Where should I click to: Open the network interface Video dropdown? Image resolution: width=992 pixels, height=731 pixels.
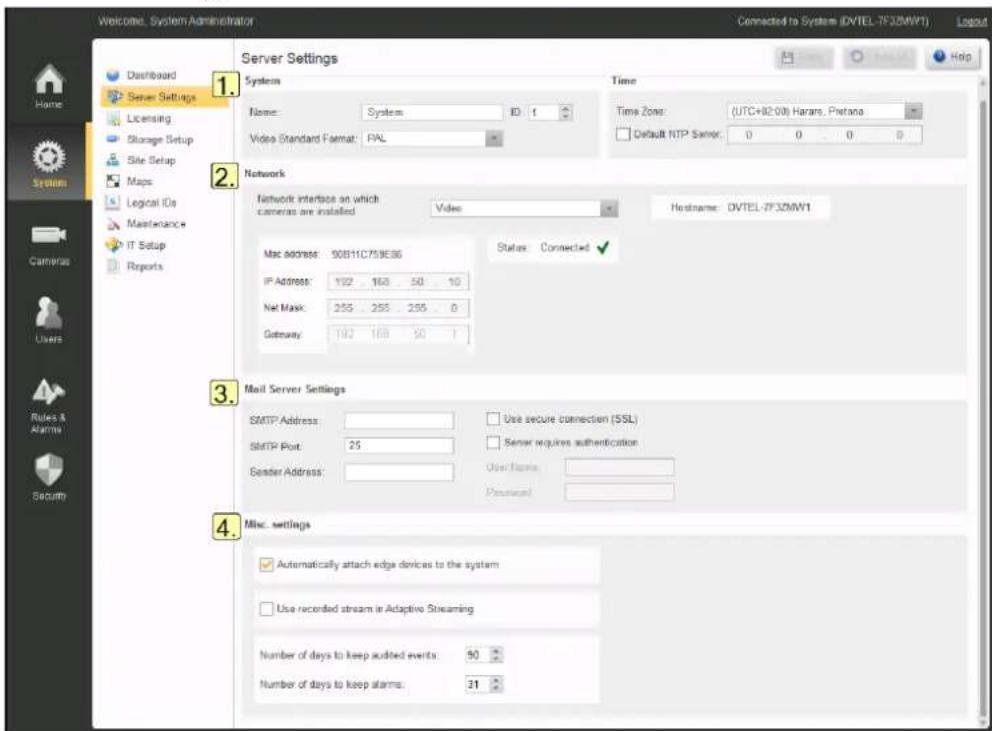609,208
